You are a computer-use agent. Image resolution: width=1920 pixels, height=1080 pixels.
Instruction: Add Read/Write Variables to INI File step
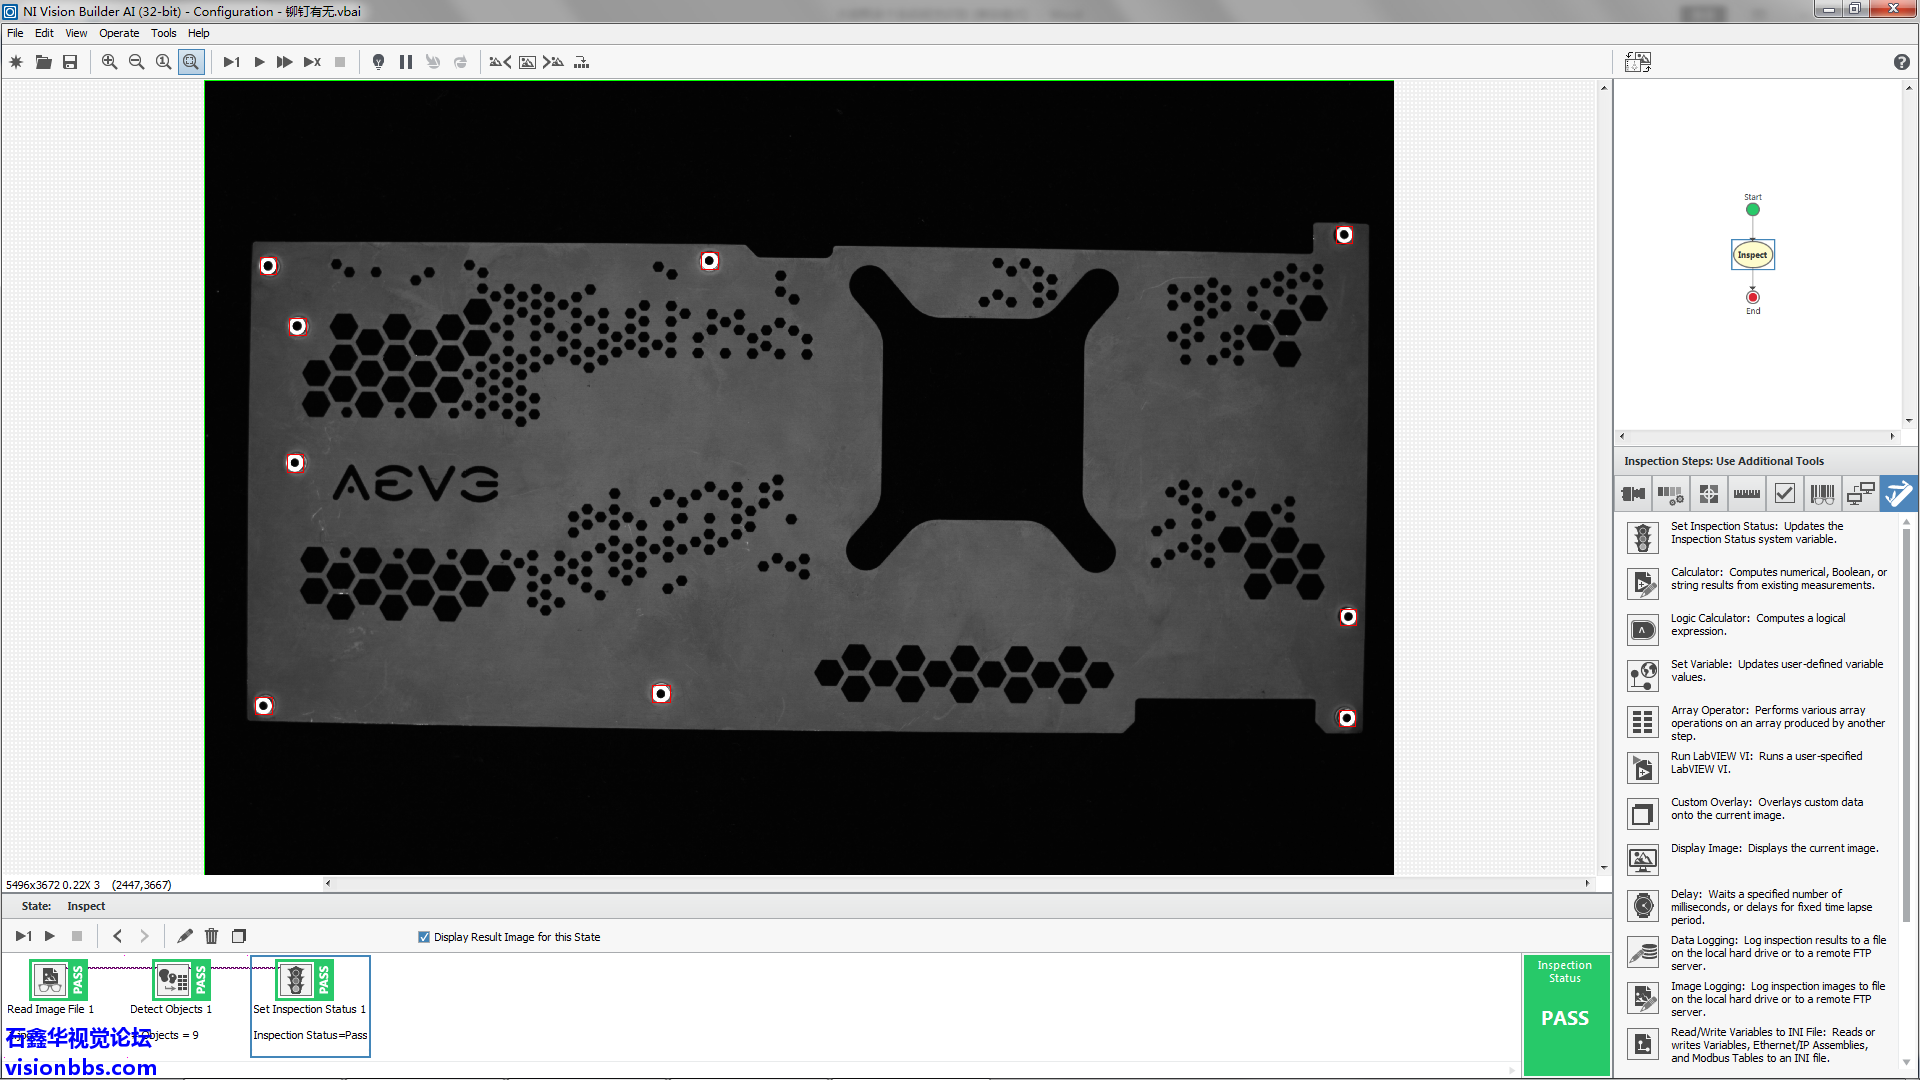[x=1757, y=1044]
